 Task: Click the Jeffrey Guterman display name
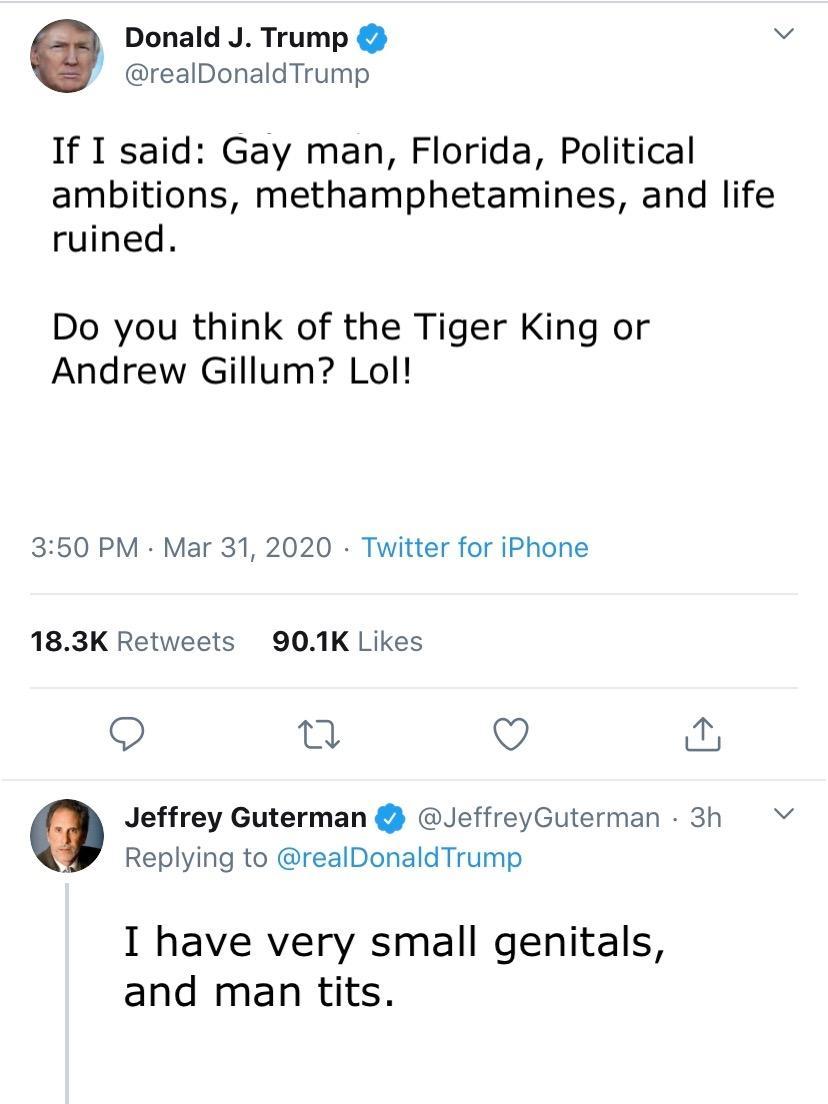(246, 818)
